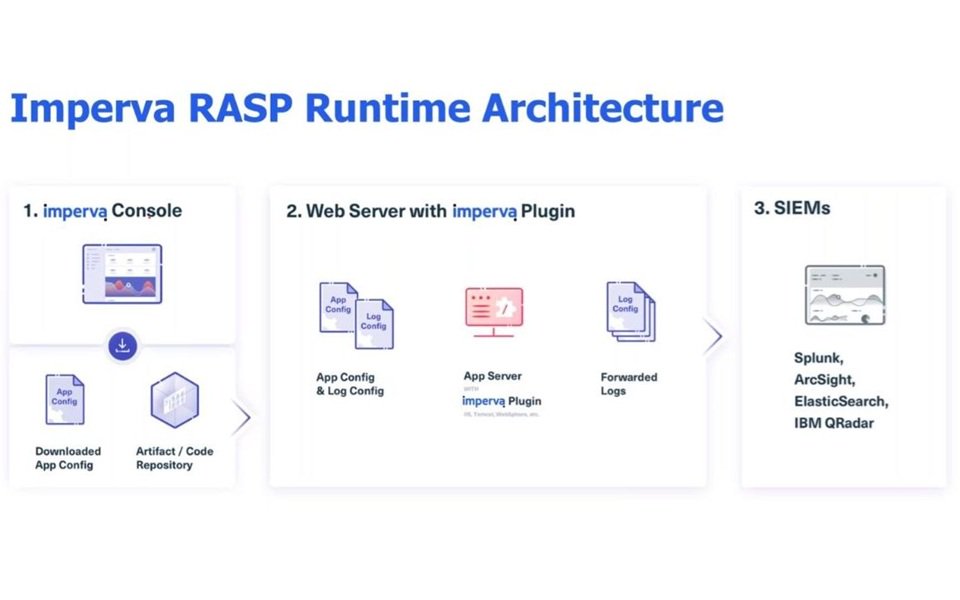The width and height of the screenshot is (960, 600).
Task: Click the blue download circle icon
Action: (122, 346)
